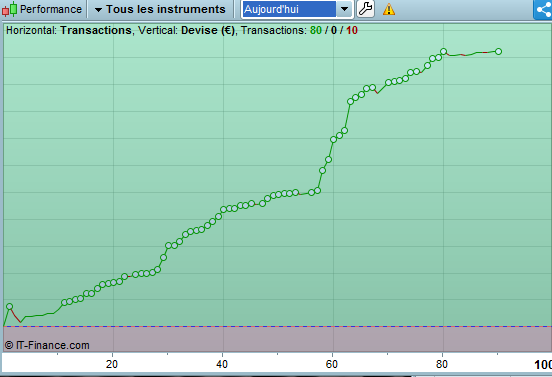Click the x-axis value 60
Viewport: 552px width, 377px height.
[x=332, y=364]
